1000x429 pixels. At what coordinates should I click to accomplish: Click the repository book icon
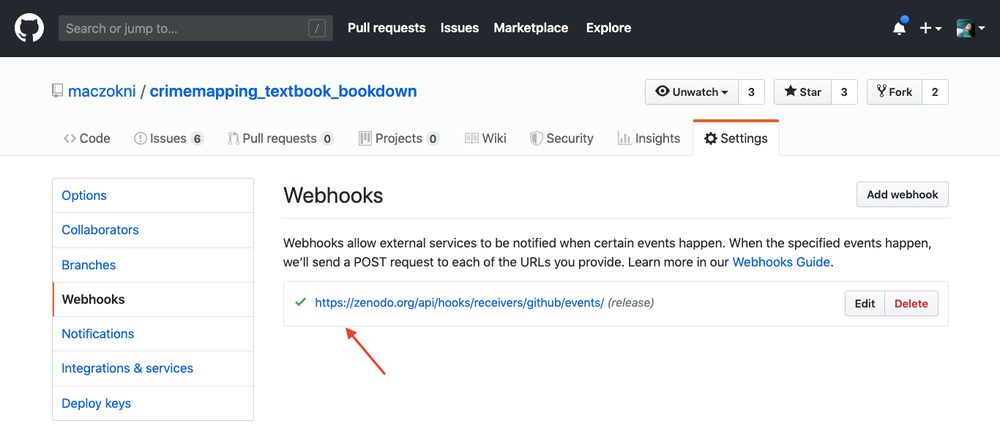click(x=58, y=91)
